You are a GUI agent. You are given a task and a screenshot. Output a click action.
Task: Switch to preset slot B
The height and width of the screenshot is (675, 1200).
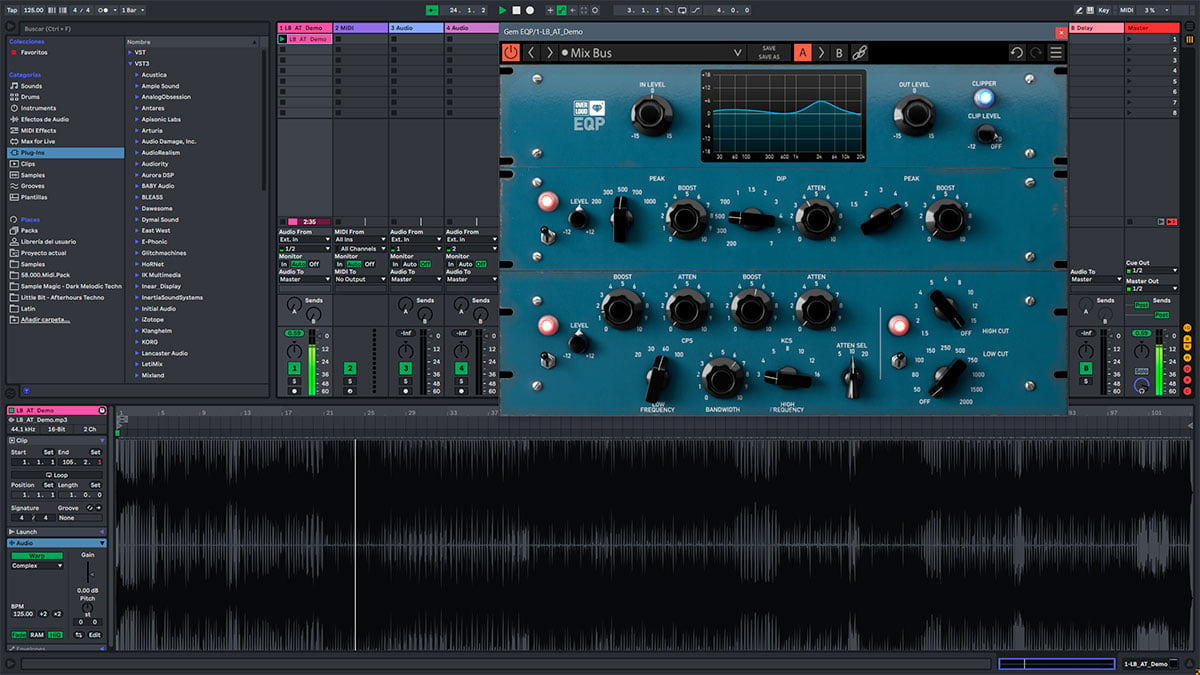(840, 53)
